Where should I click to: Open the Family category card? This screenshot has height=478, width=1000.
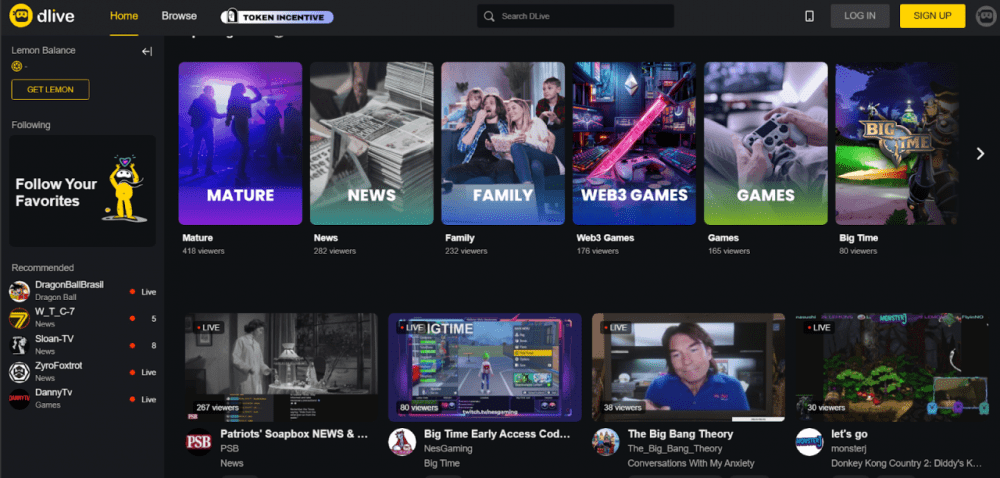tap(503, 143)
